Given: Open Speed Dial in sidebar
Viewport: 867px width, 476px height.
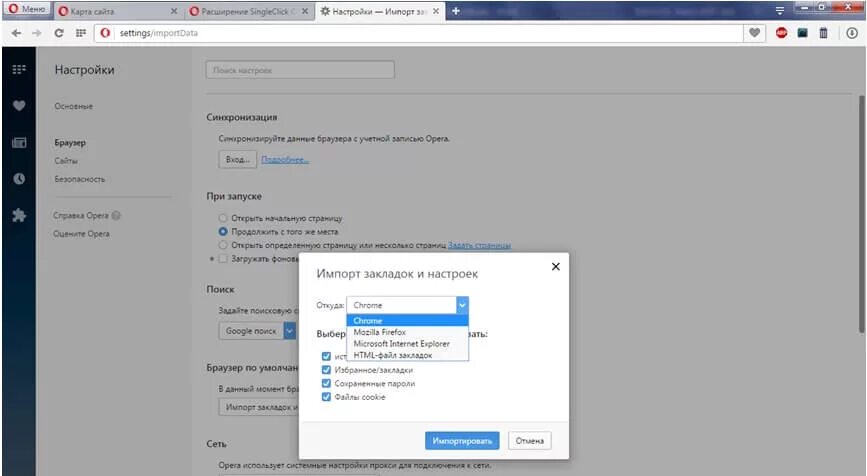Looking at the screenshot, I should tap(19, 69).
